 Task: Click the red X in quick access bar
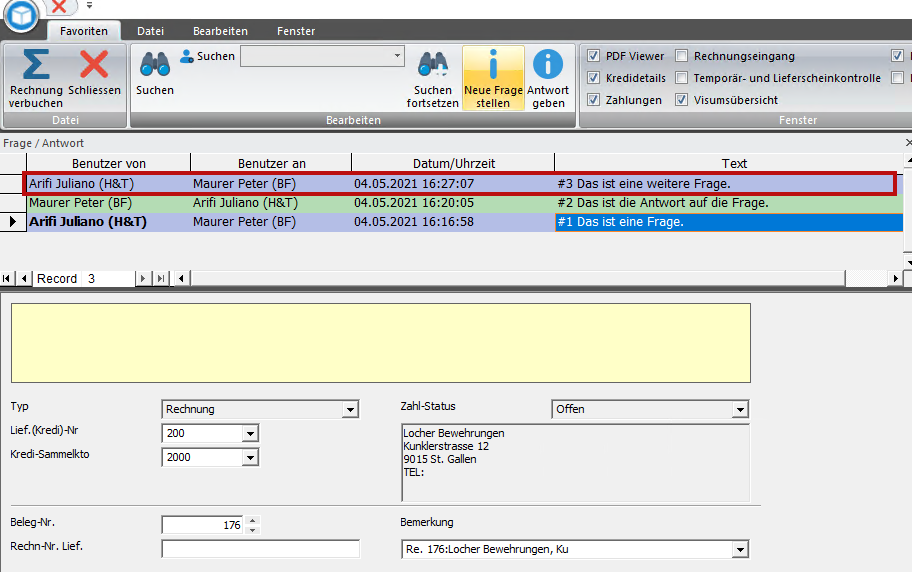pyautogui.click(x=59, y=6)
